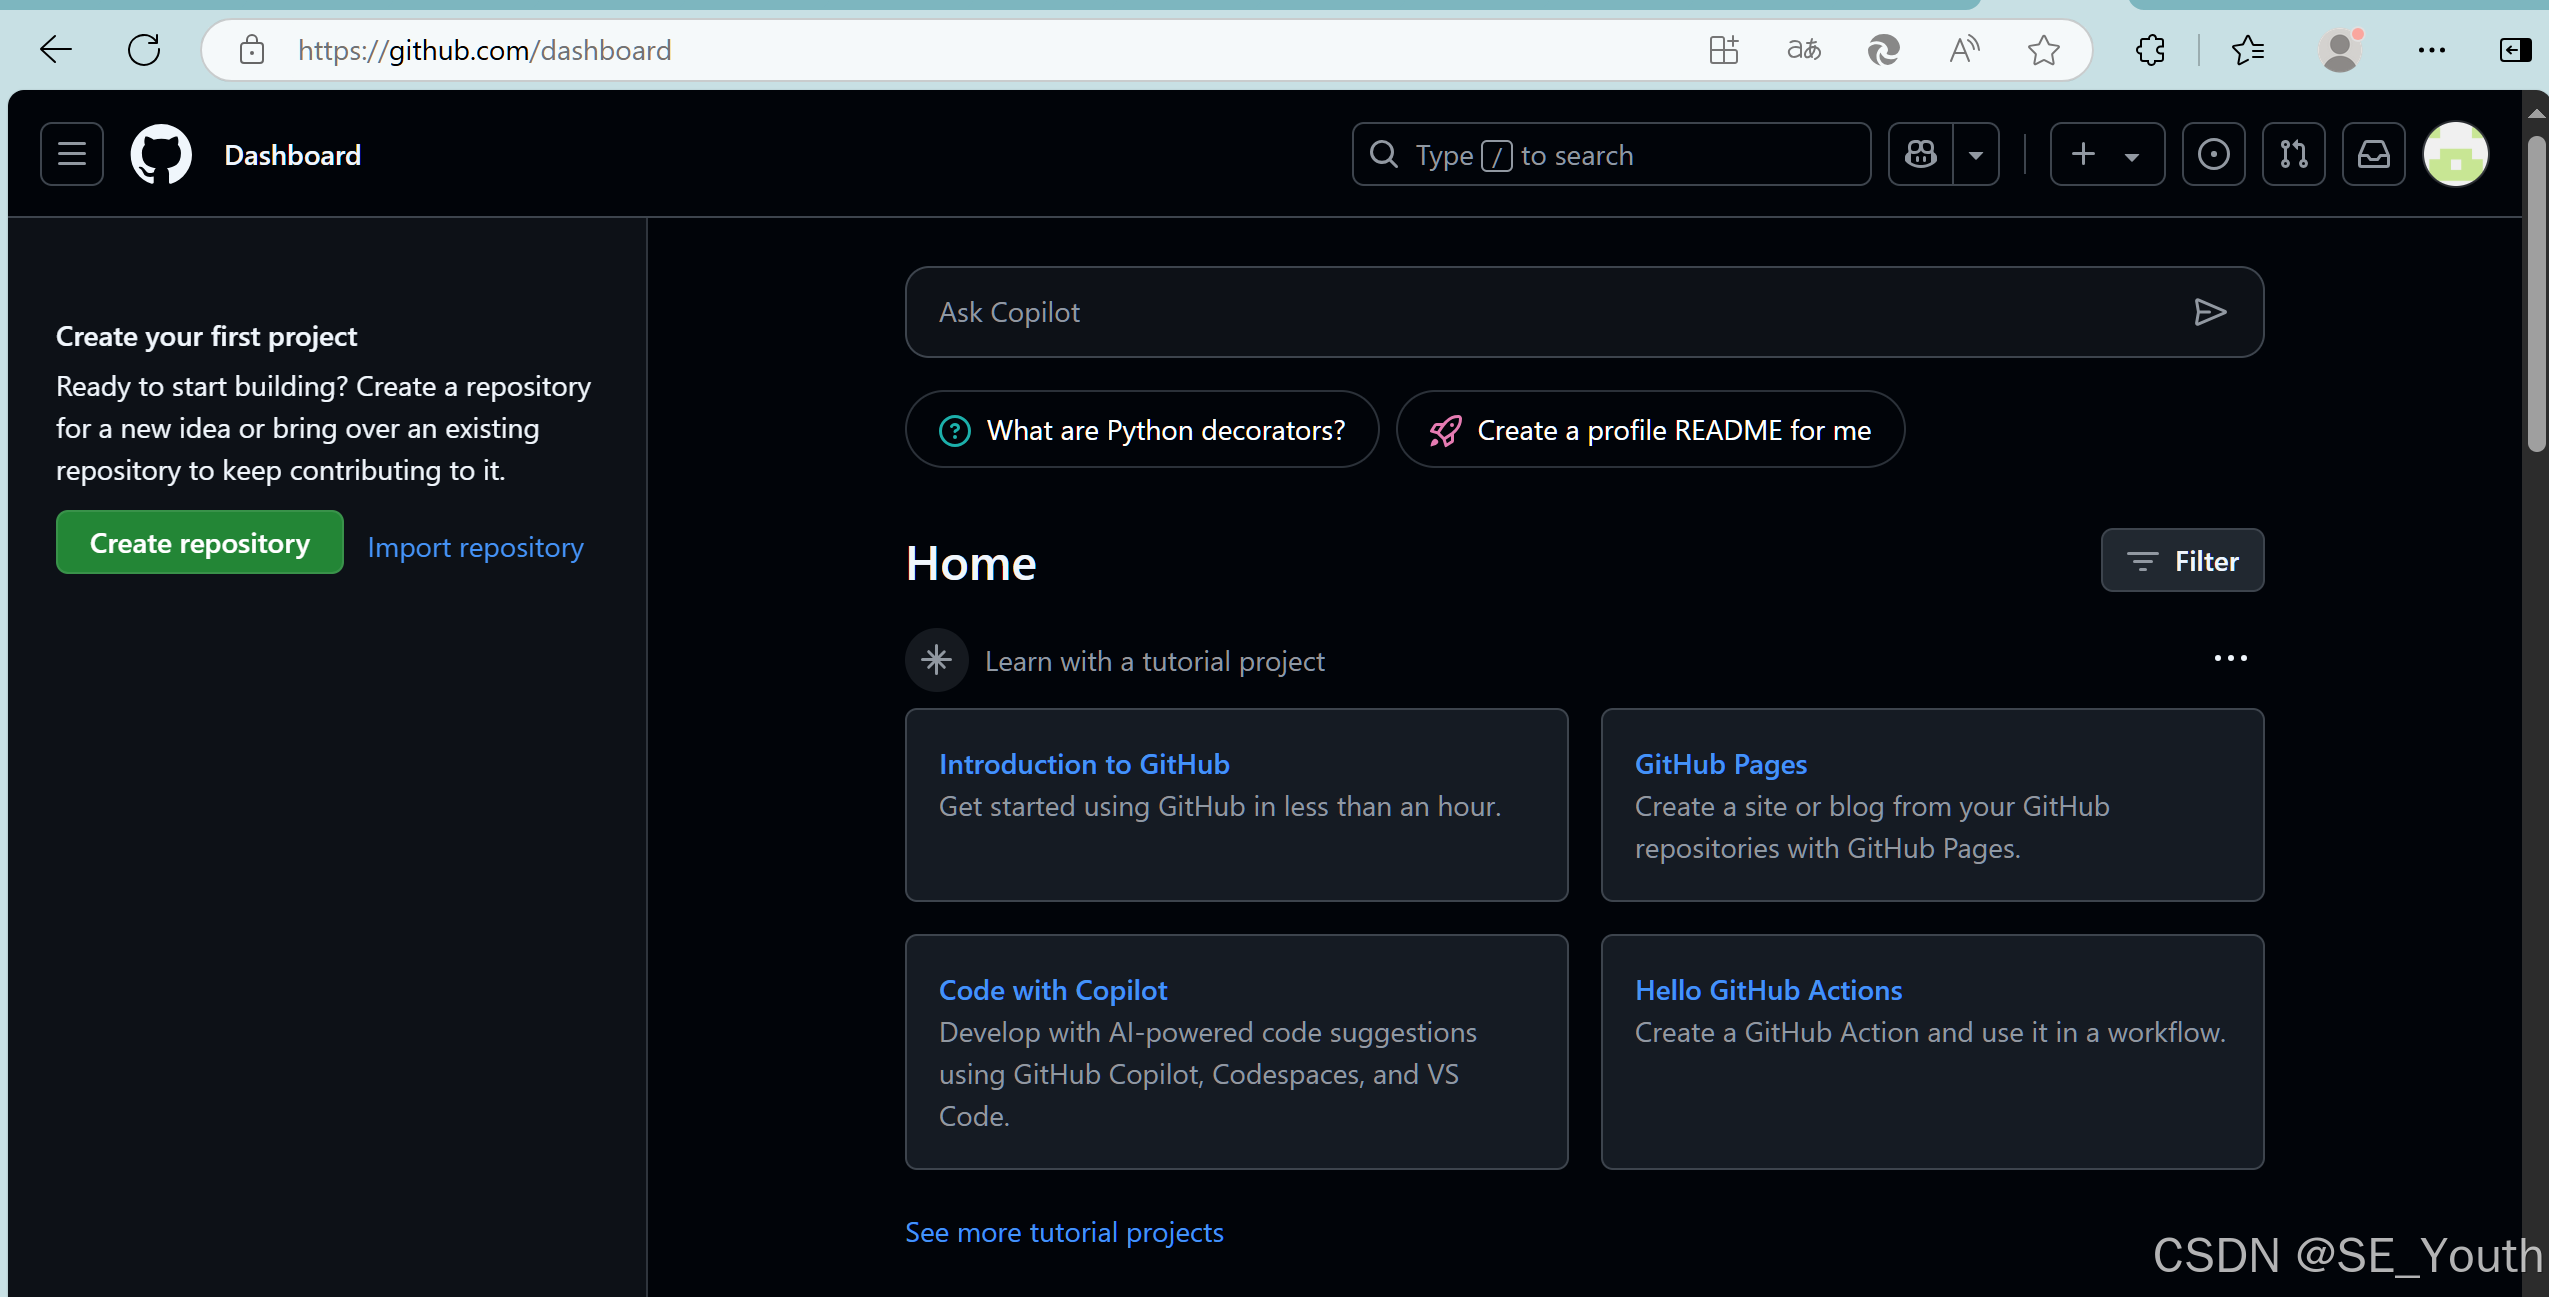Open Copilot chat icon in header
Viewport: 2549px width, 1297px height.
pos(1920,154)
